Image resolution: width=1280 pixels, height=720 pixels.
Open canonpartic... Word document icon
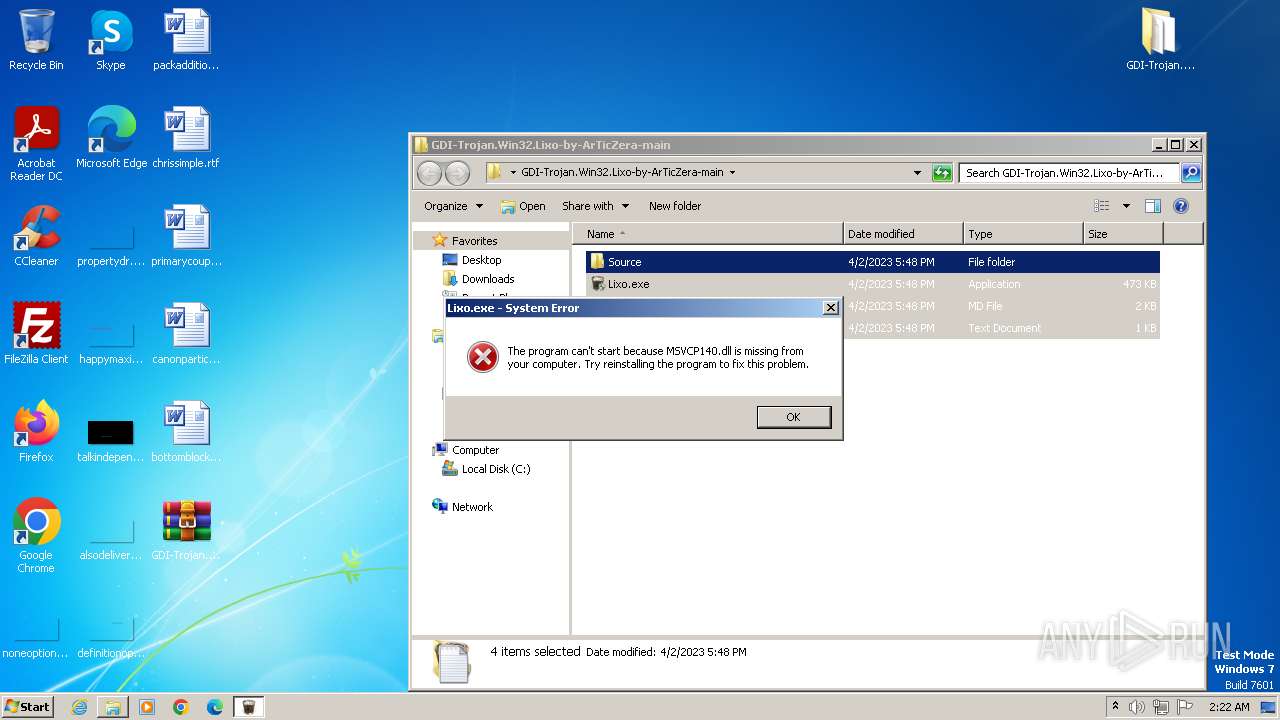pyautogui.click(x=186, y=334)
